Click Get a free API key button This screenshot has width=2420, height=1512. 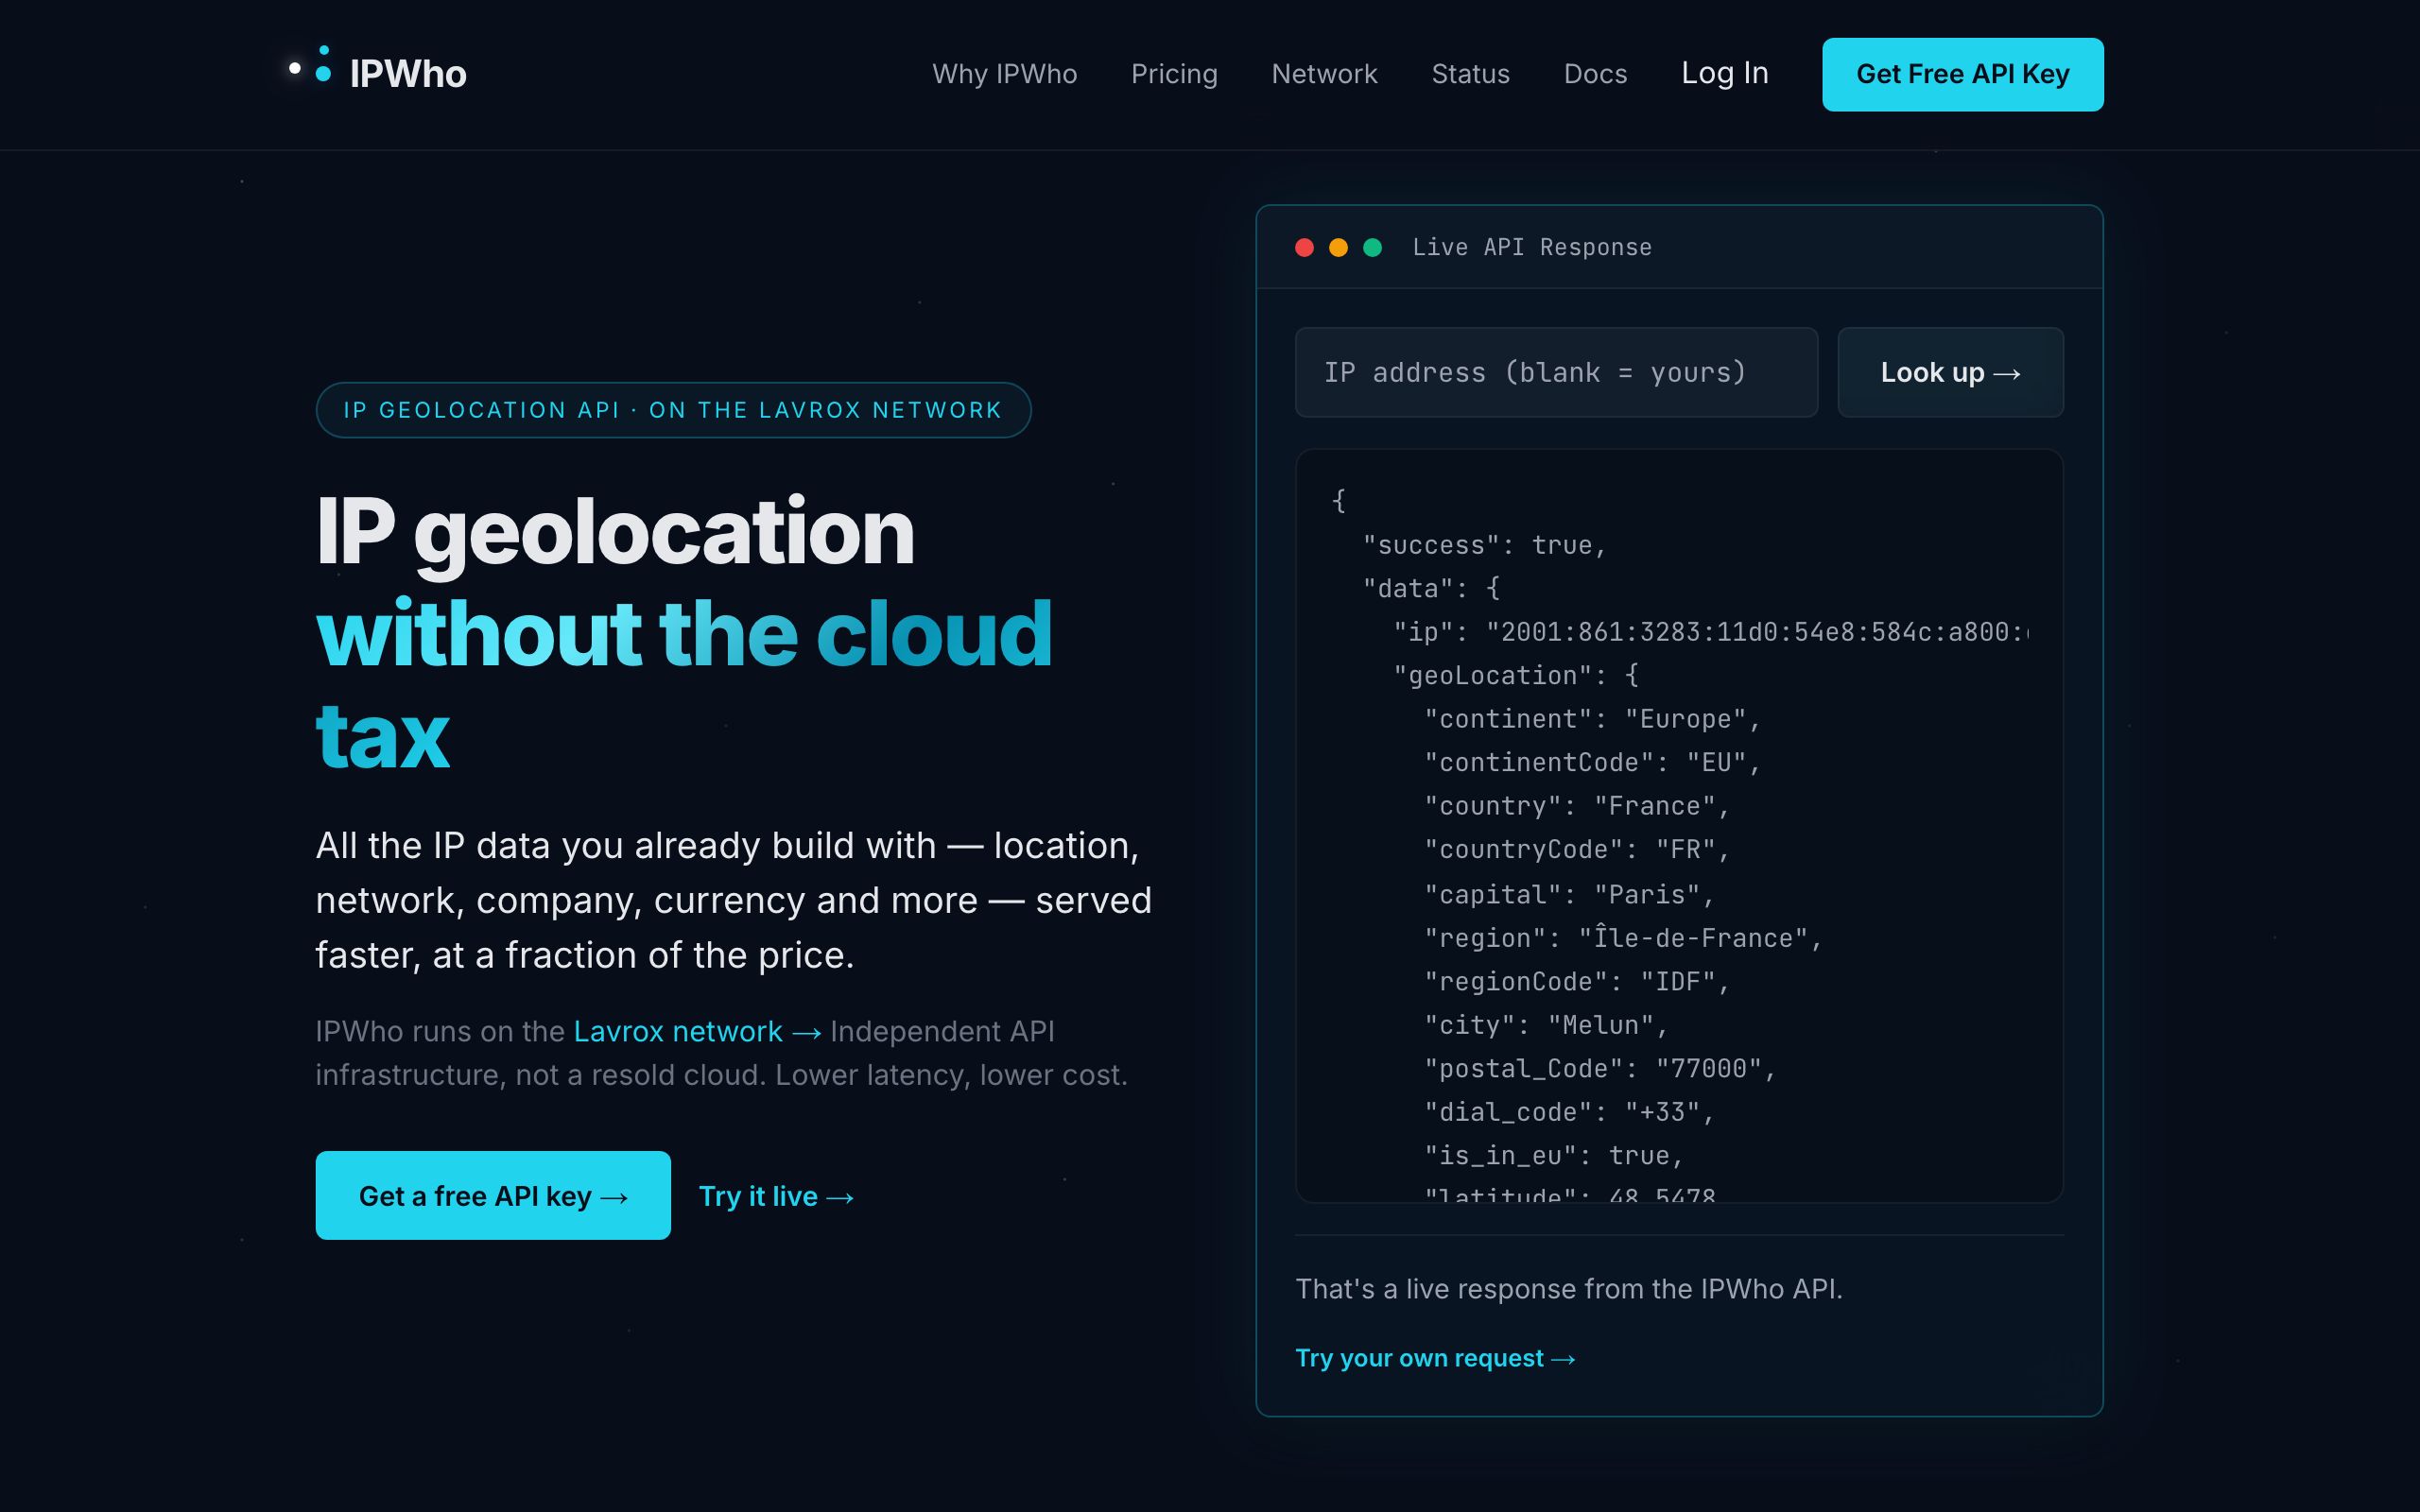pos(493,1195)
